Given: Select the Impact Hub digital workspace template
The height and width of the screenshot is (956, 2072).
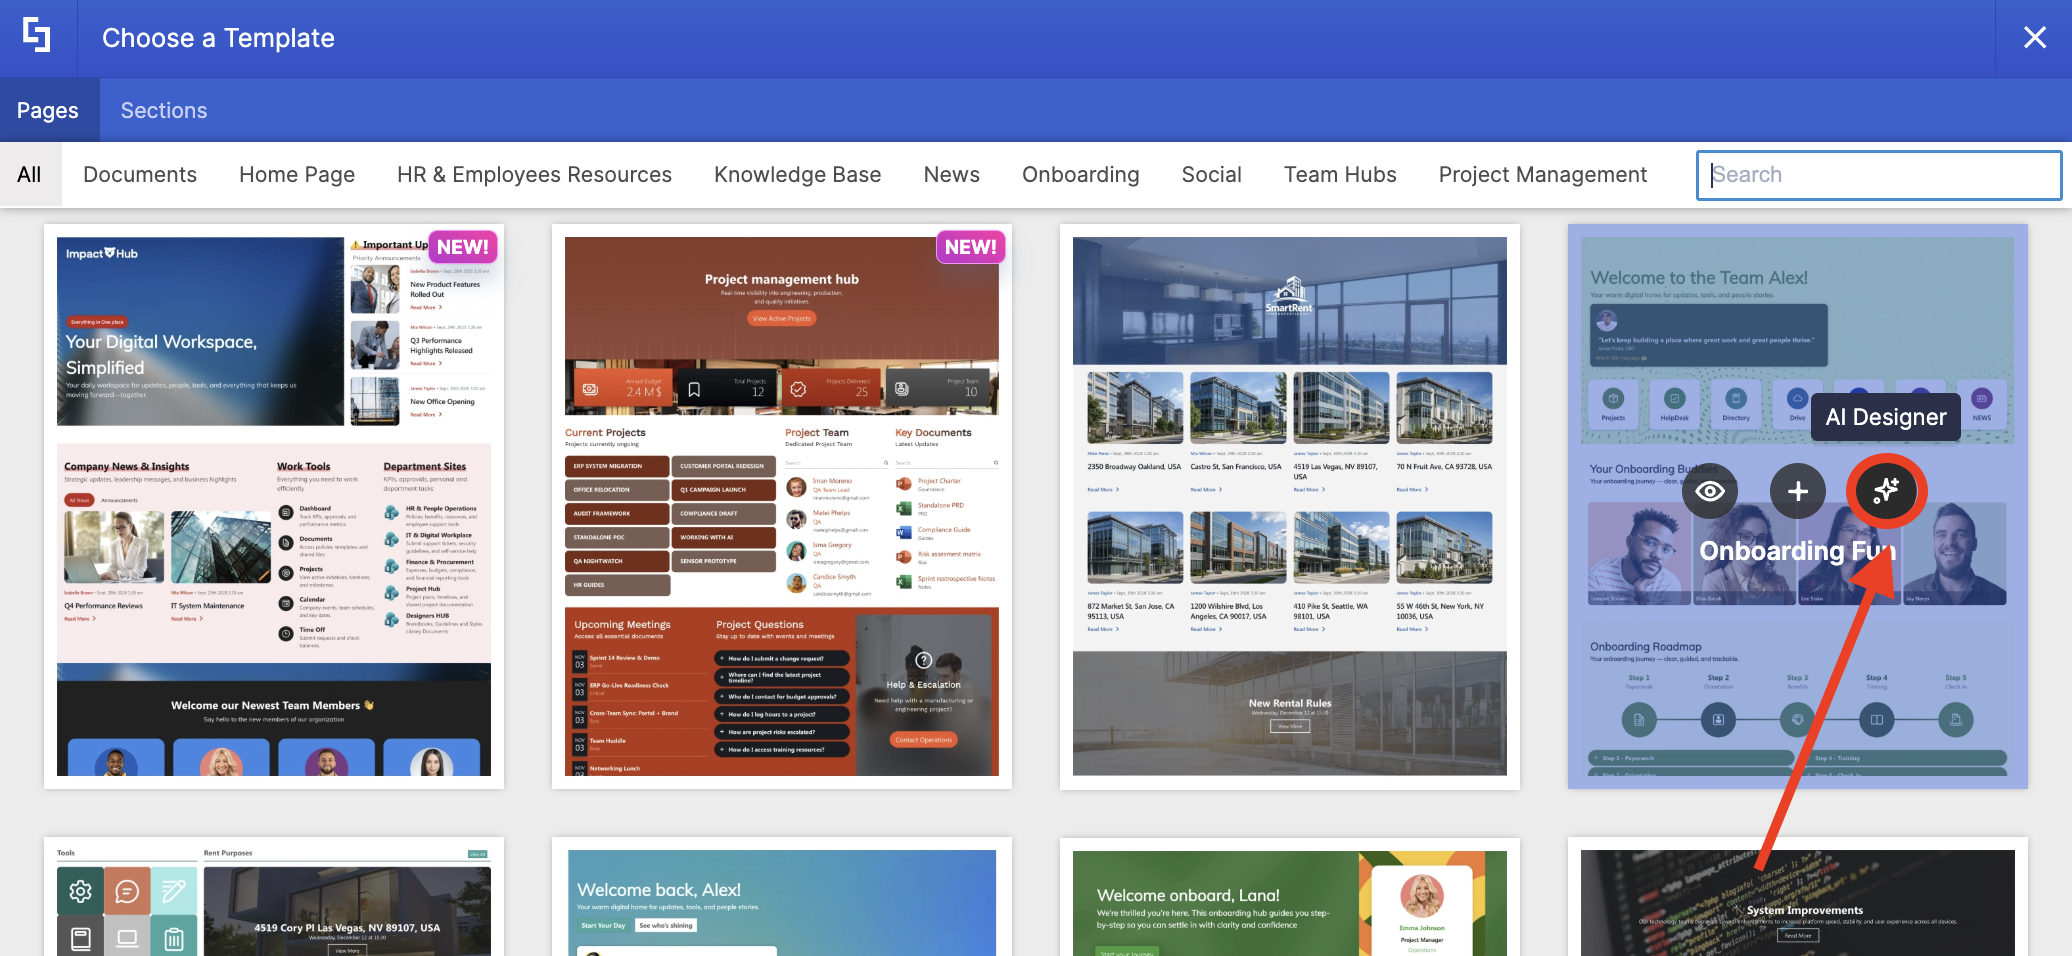Looking at the screenshot, I should 274,506.
